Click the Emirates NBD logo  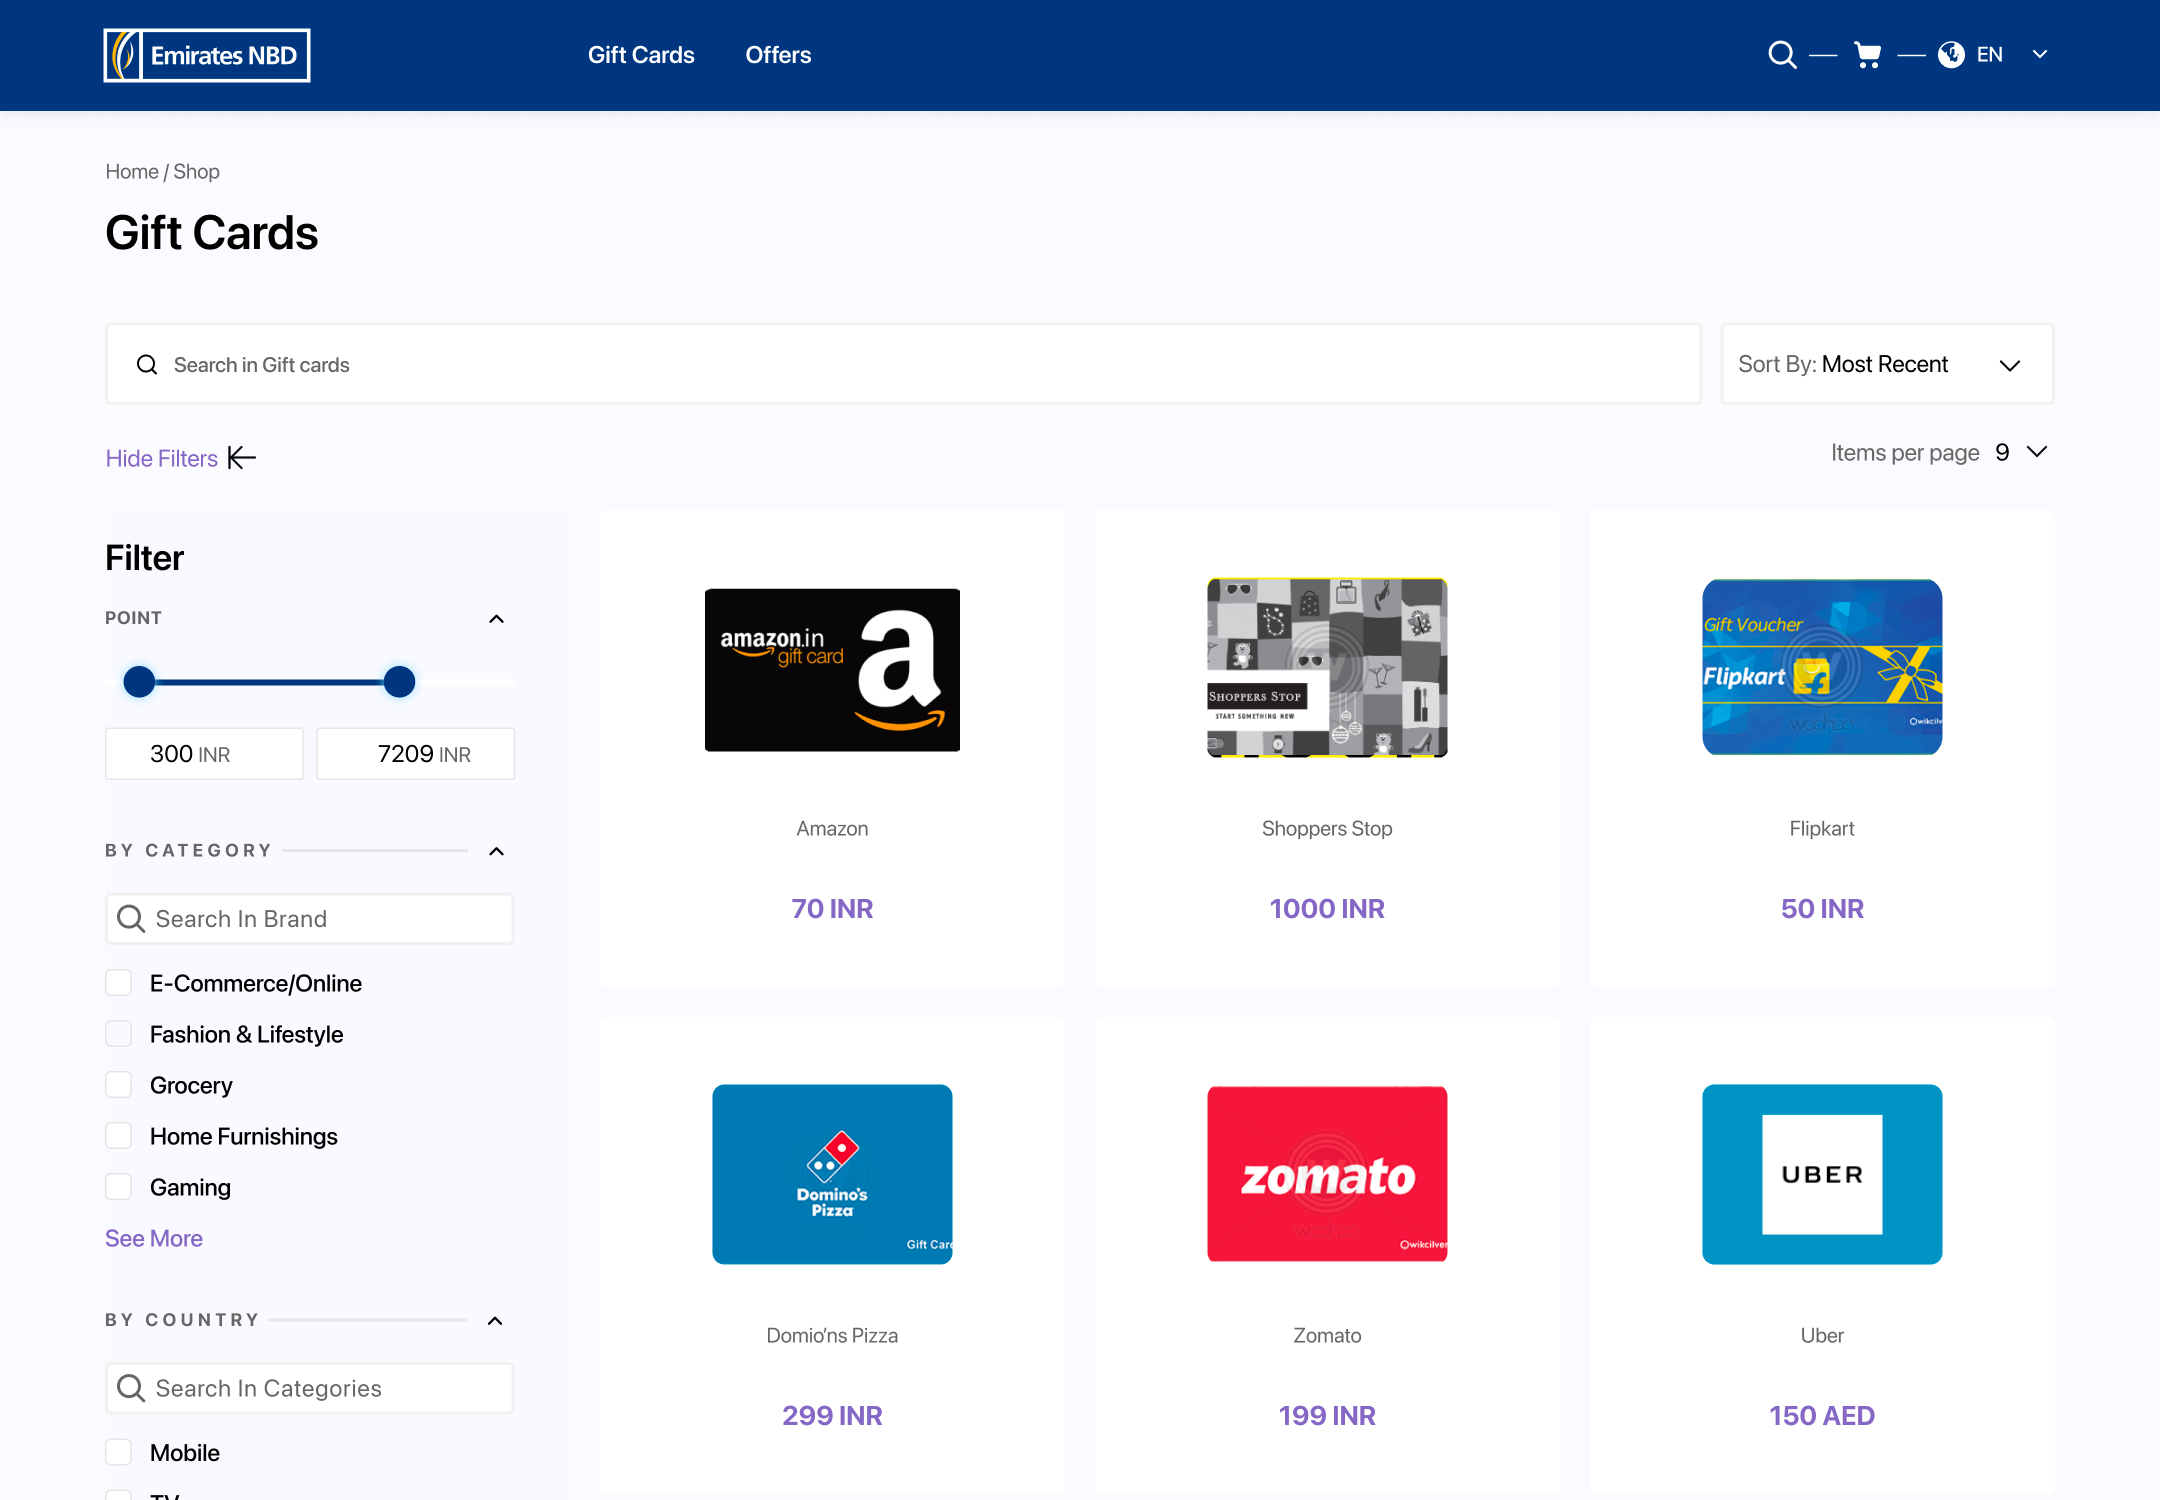click(x=207, y=55)
